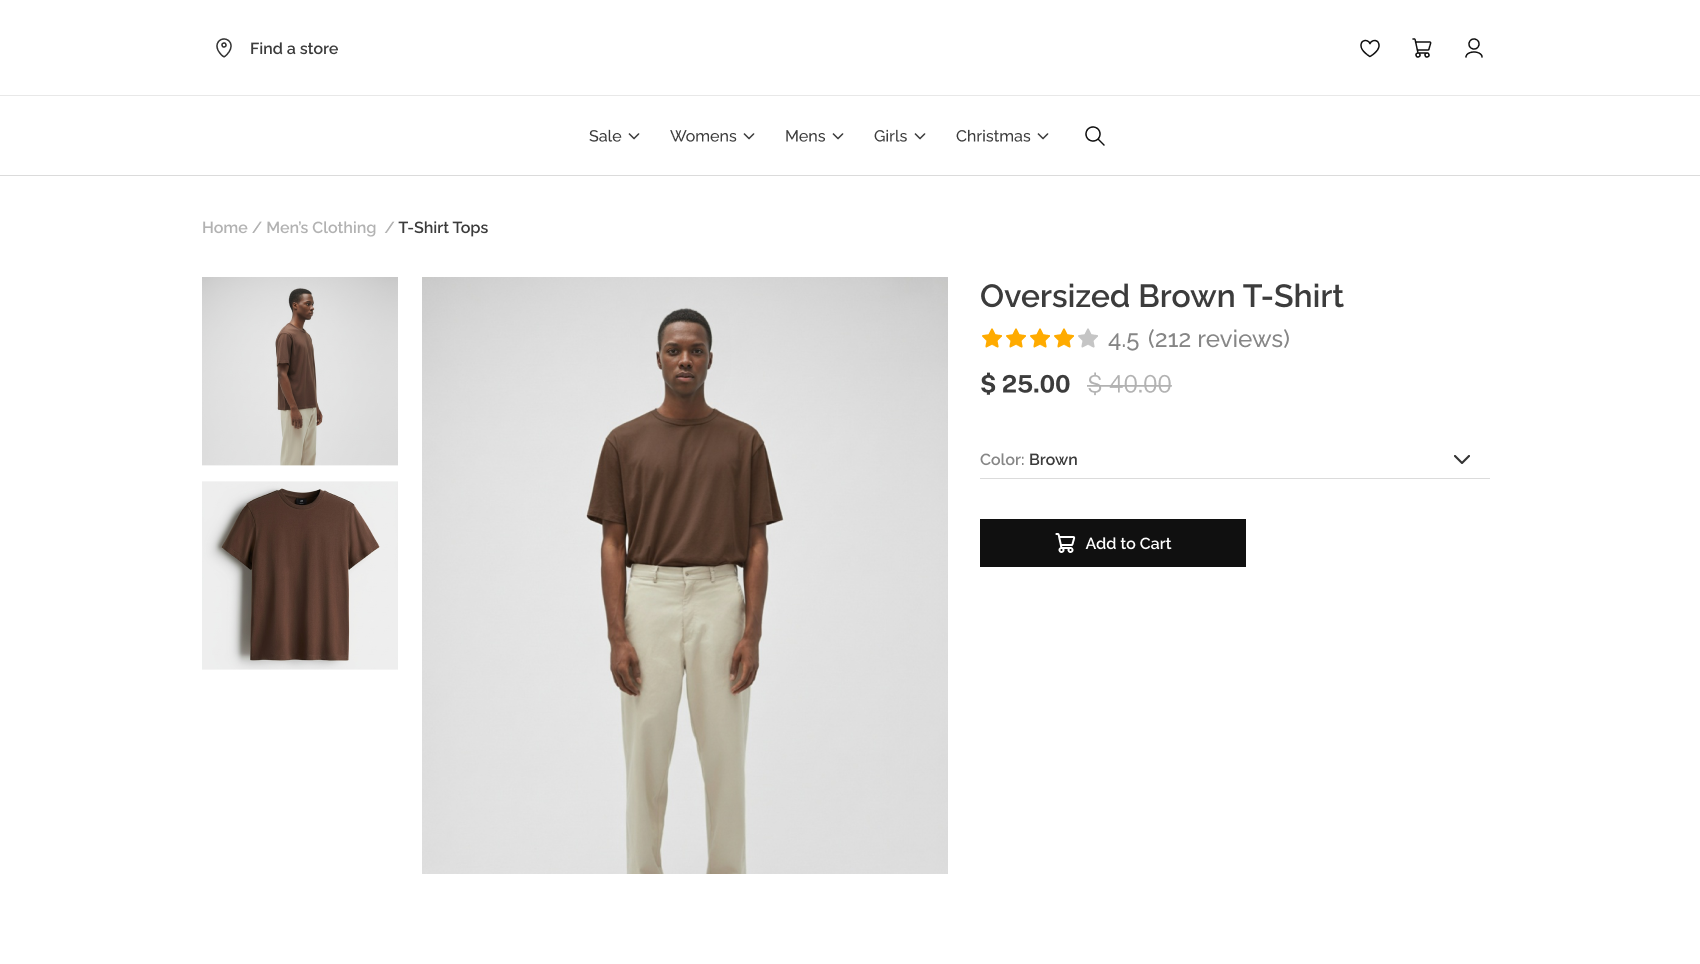Screen dimensions: 1700x964
Task: Expand the Sale menu
Action: click(614, 136)
